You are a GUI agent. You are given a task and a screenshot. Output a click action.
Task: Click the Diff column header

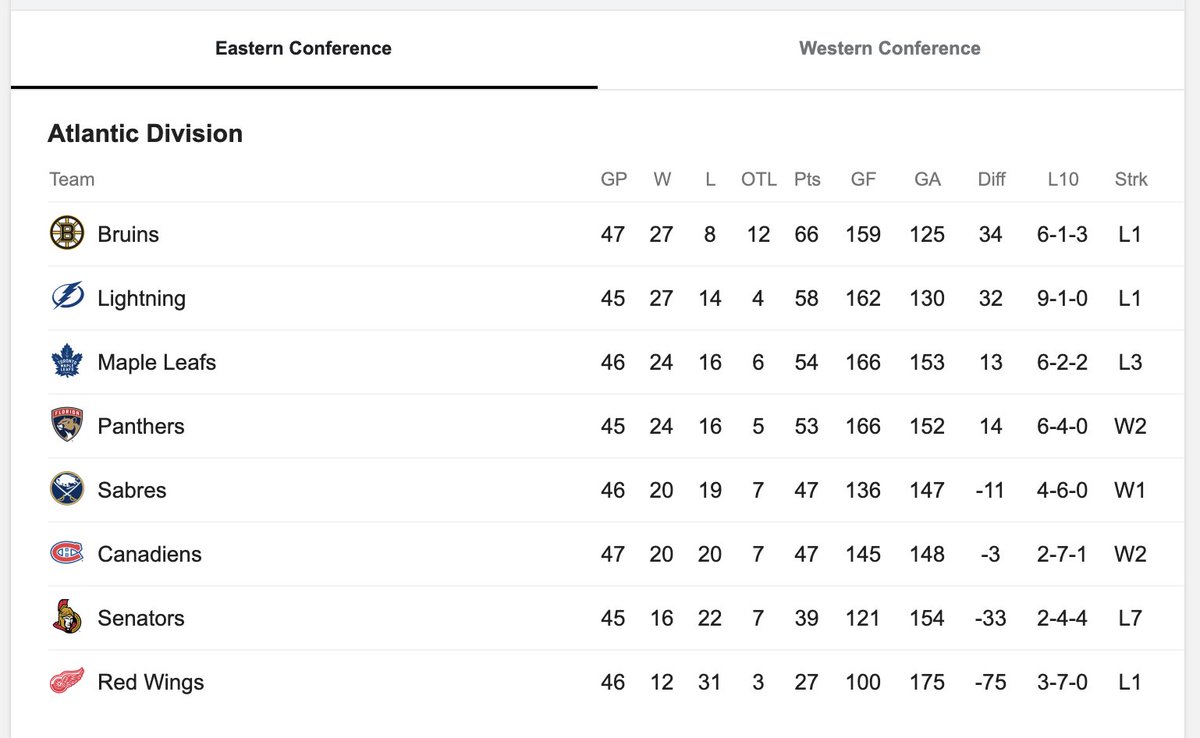991,180
